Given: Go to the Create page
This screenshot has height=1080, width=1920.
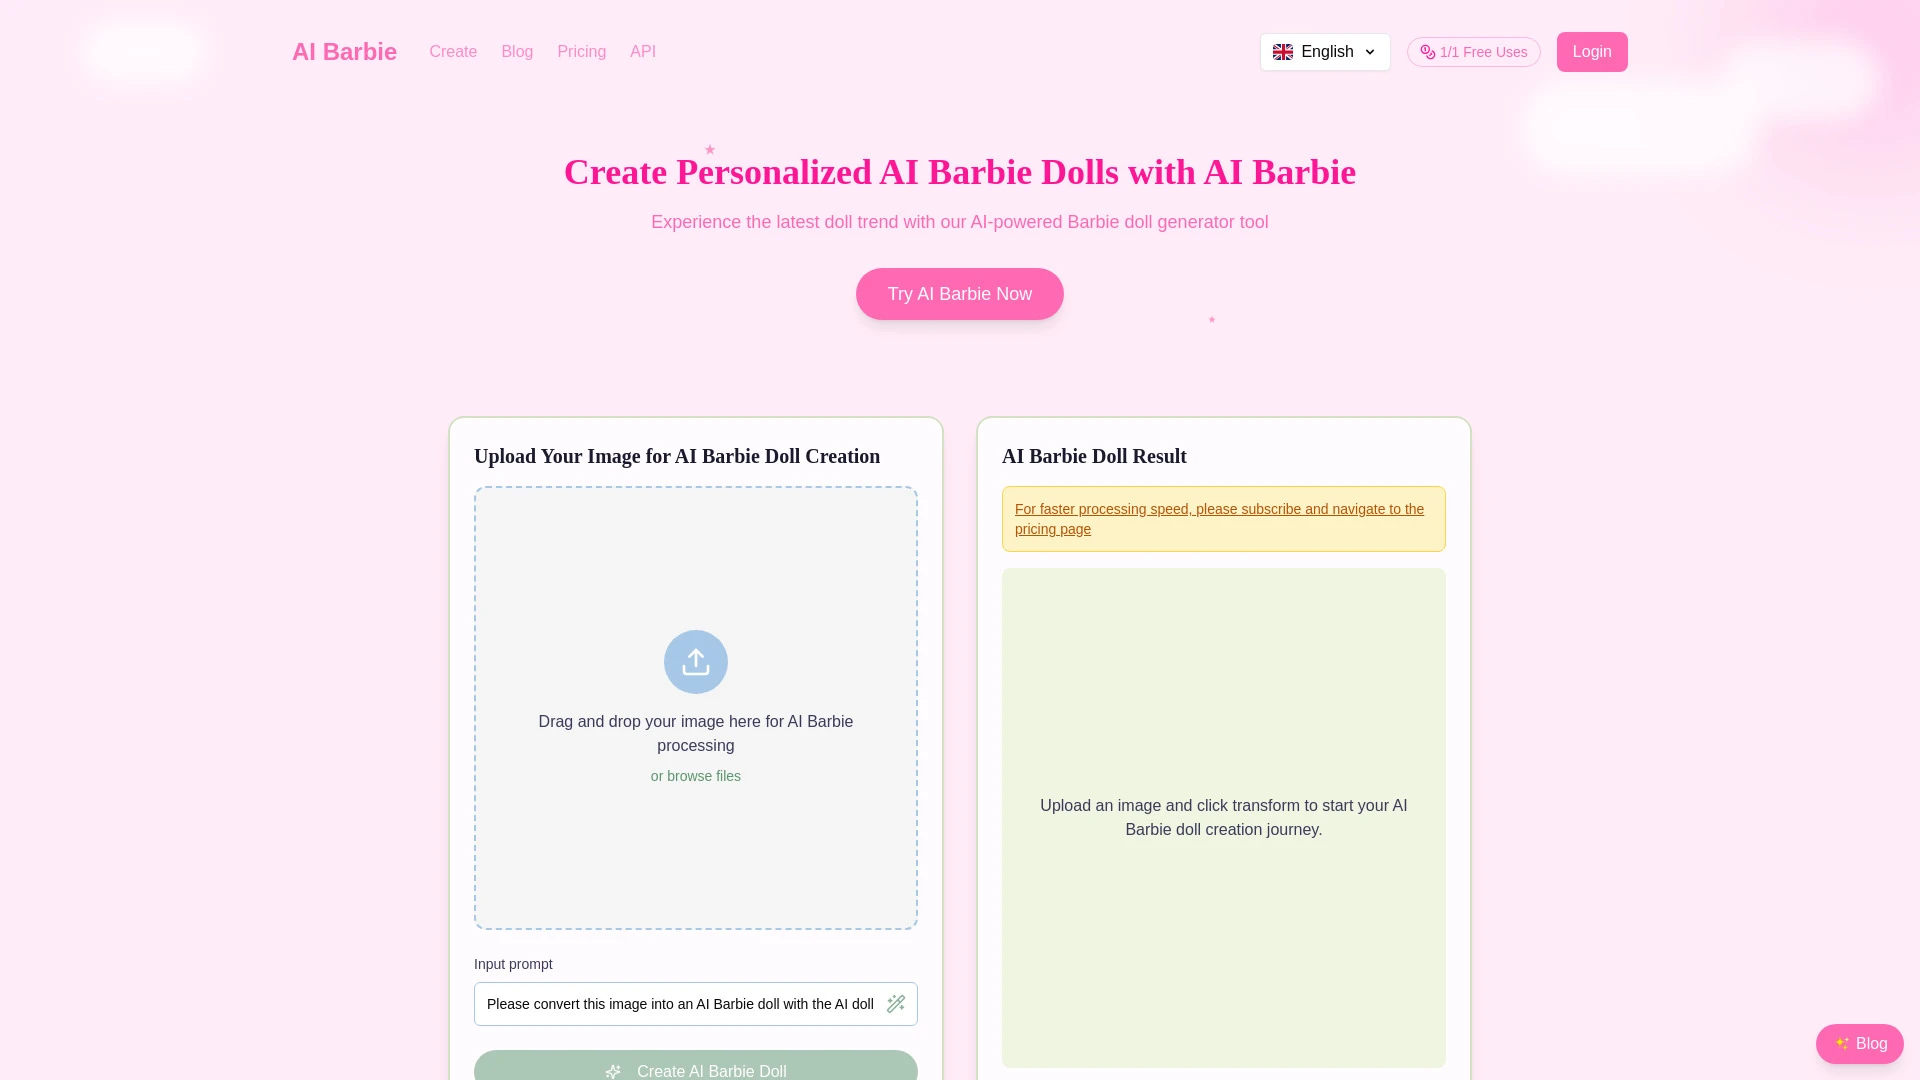Looking at the screenshot, I should 453,51.
